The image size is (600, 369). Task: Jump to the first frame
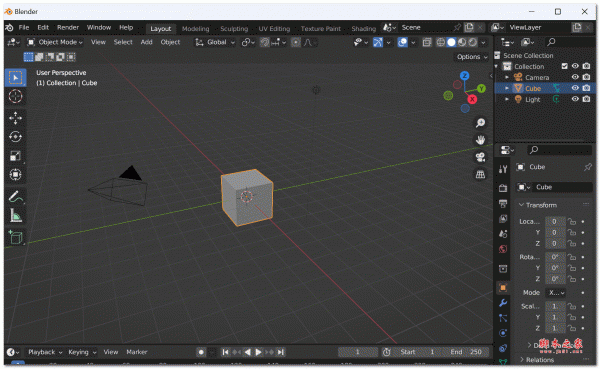click(x=225, y=352)
